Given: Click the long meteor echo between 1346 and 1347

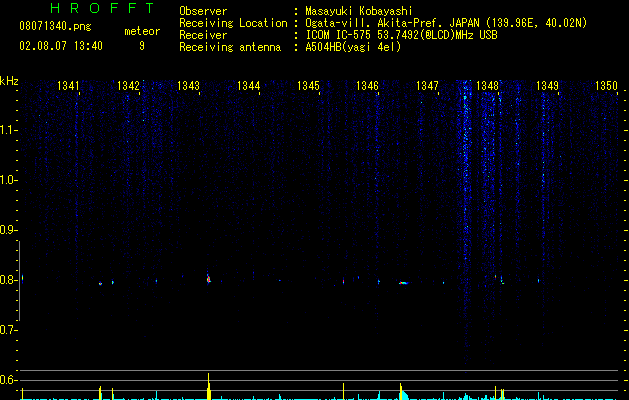Looking at the screenshot, I should 403,283.
